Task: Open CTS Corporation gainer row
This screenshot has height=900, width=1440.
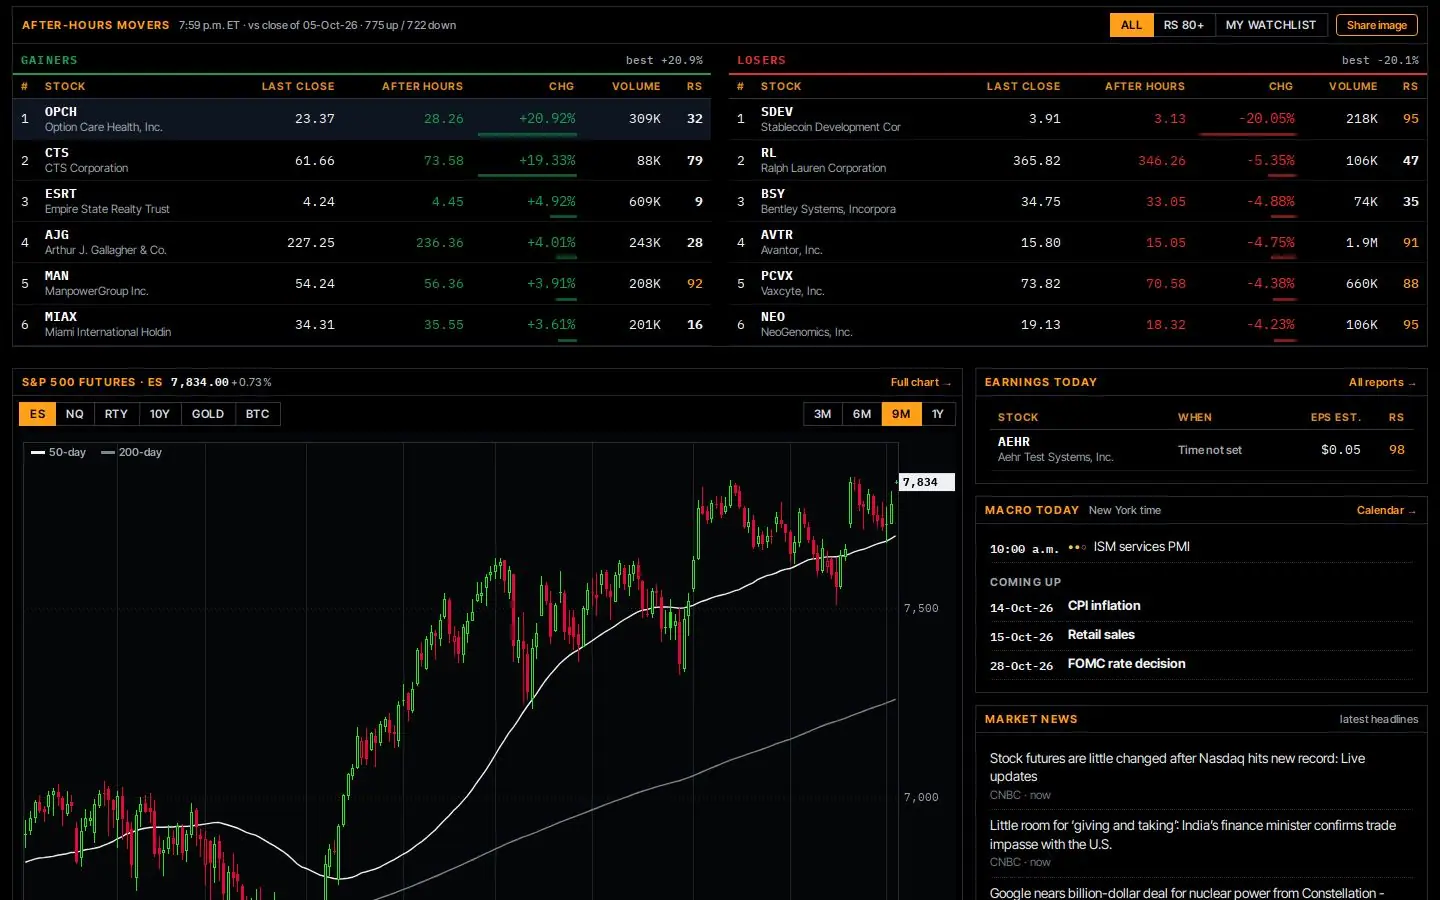Action: [x=362, y=160]
